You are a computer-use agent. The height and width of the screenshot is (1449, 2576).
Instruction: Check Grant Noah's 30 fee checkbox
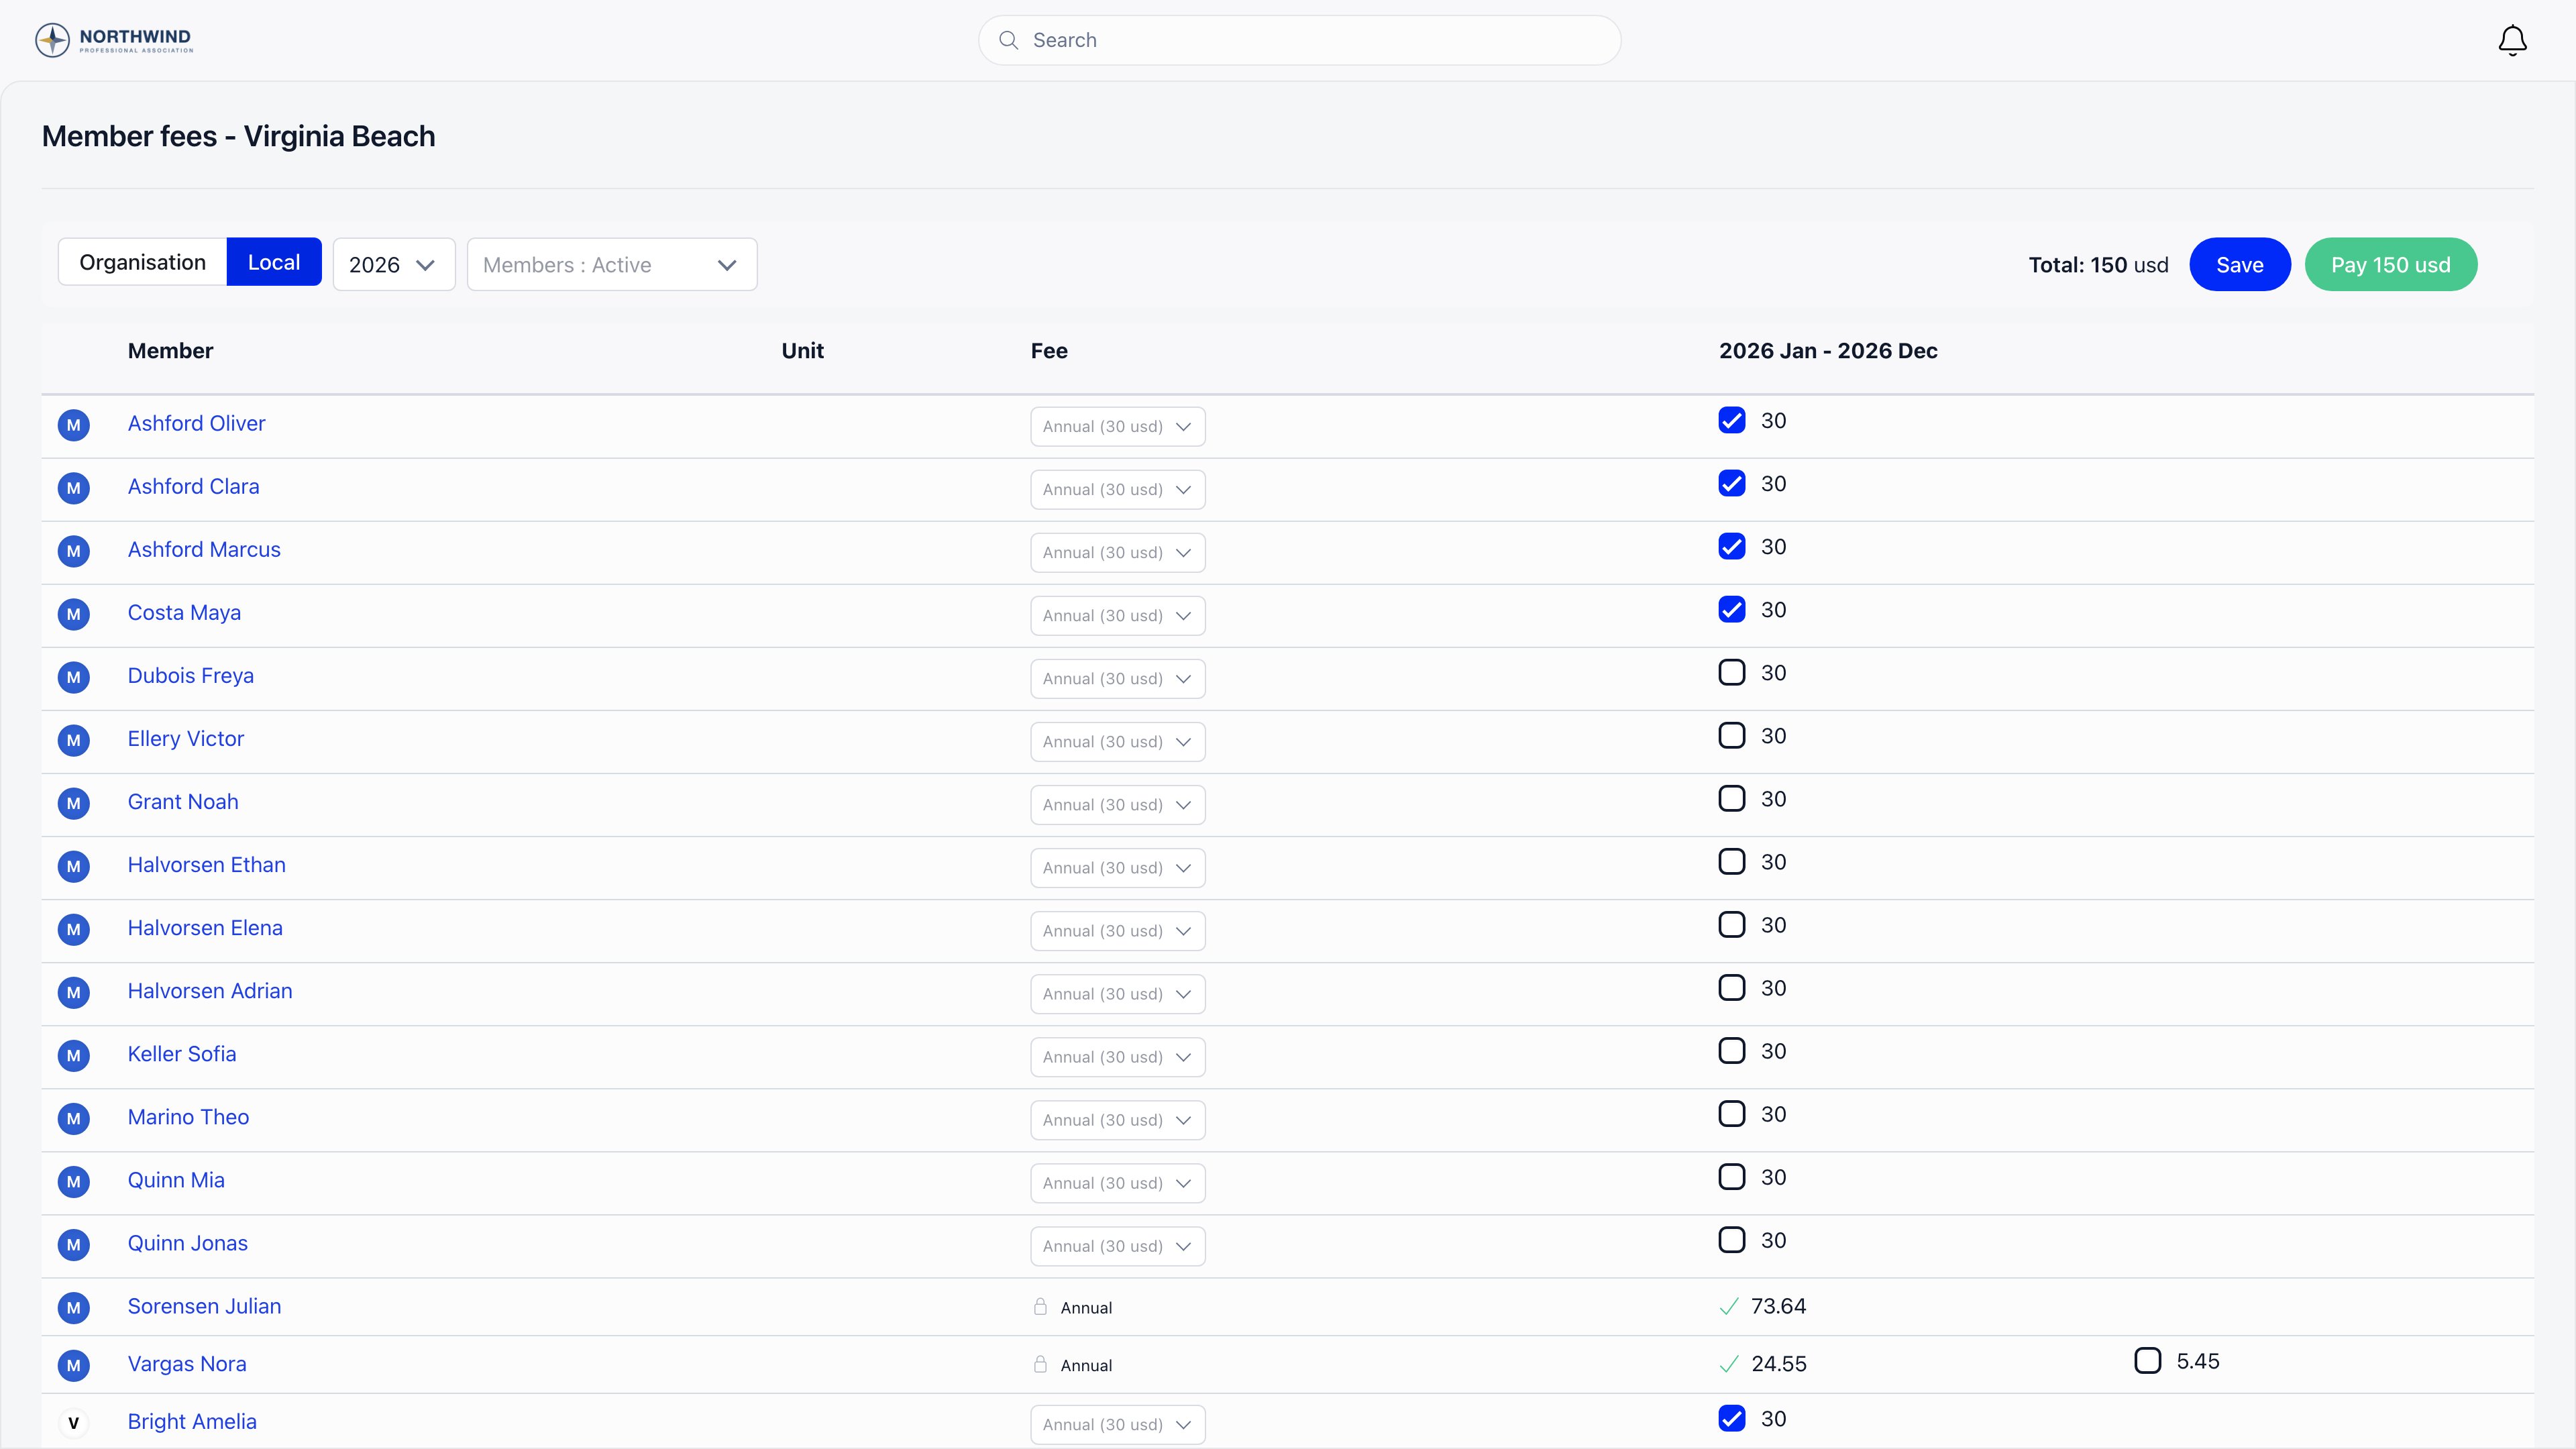tap(1732, 798)
